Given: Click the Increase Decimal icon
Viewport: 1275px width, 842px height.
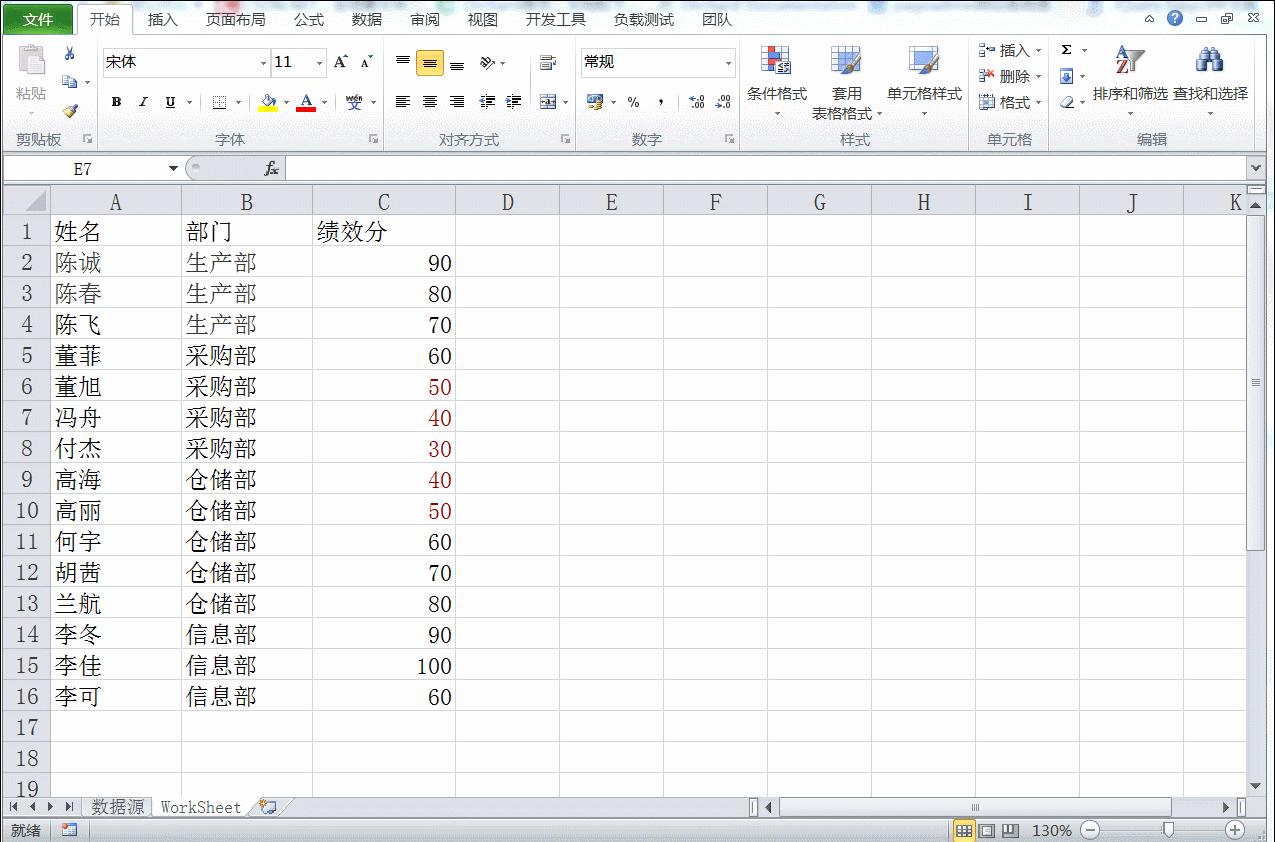Looking at the screenshot, I should (697, 102).
